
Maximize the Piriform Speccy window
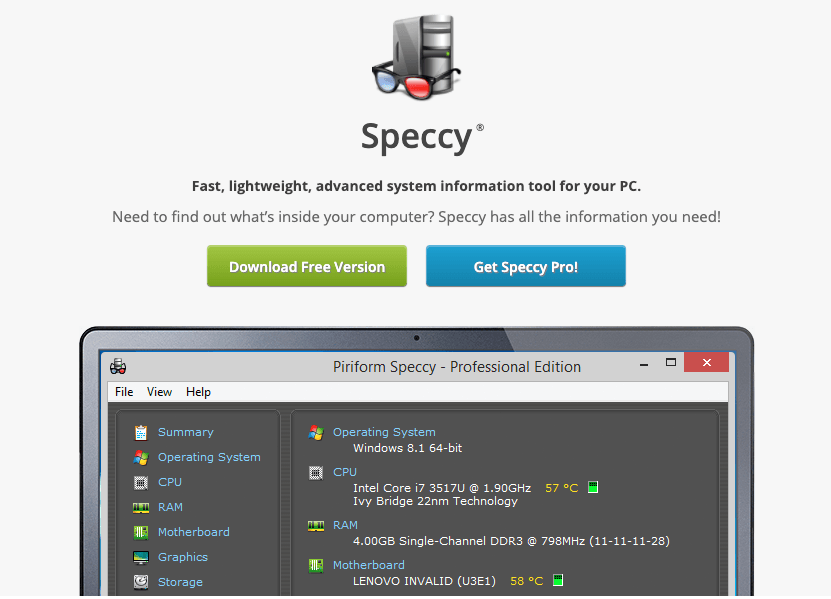tap(671, 363)
